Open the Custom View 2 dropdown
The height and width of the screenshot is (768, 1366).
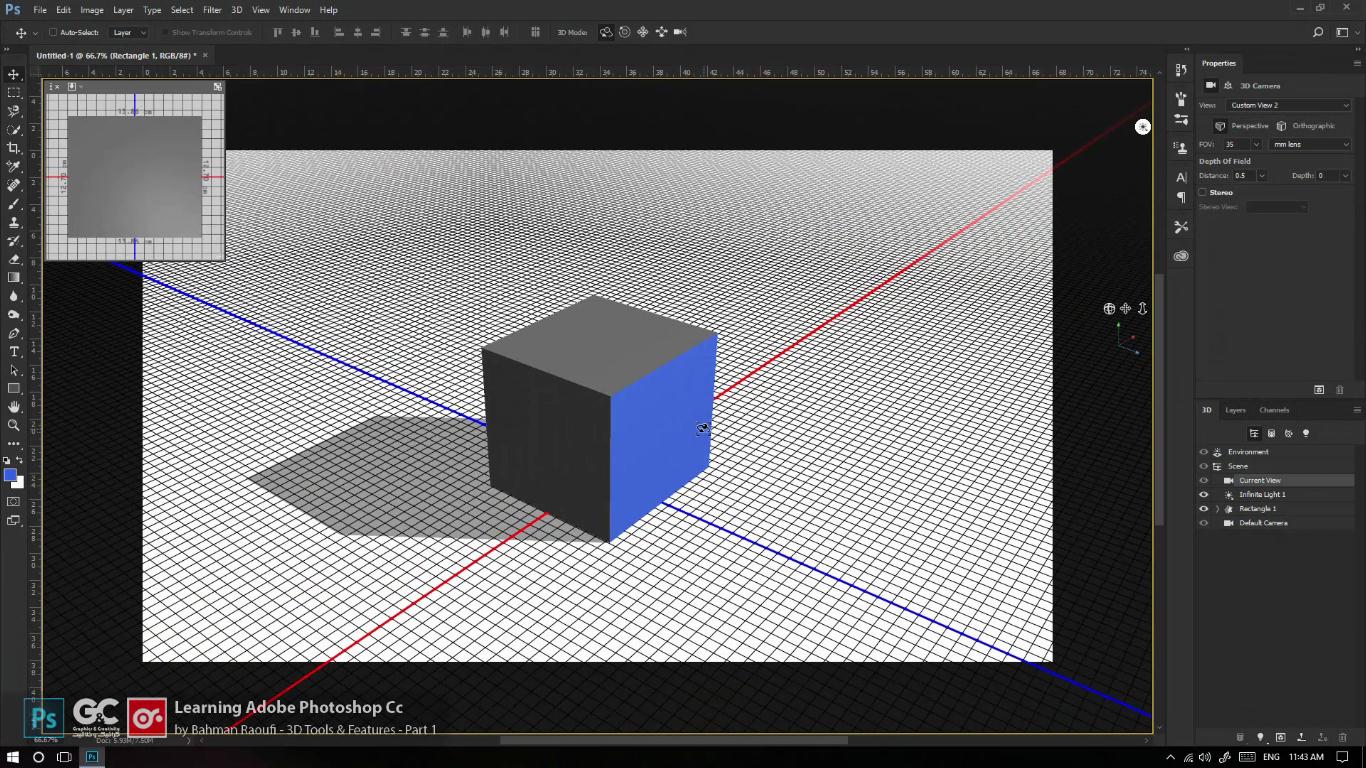[x=1289, y=105]
